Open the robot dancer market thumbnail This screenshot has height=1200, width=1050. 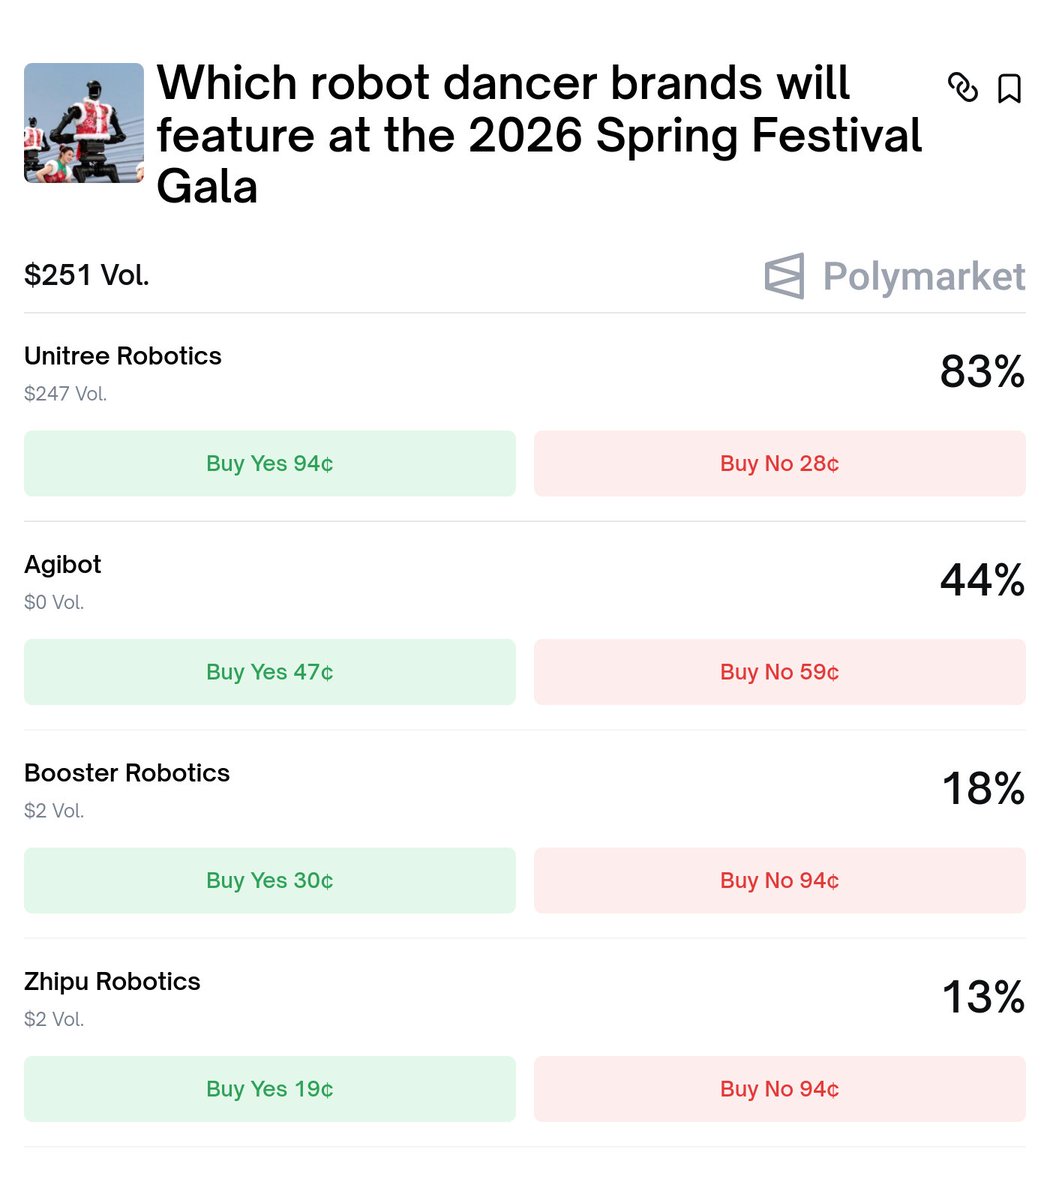(84, 123)
